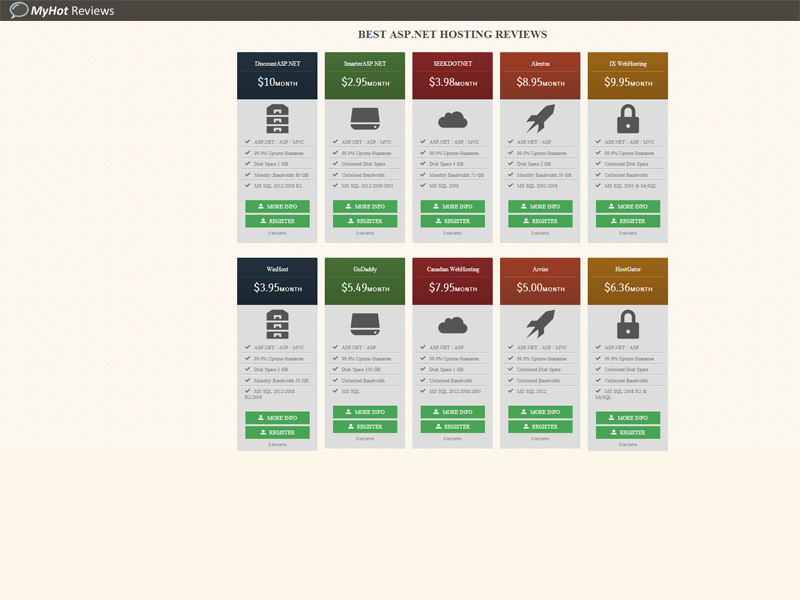Click the $9.95 month price
Image resolution: width=800 pixels, height=600 pixels.
point(628,82)
